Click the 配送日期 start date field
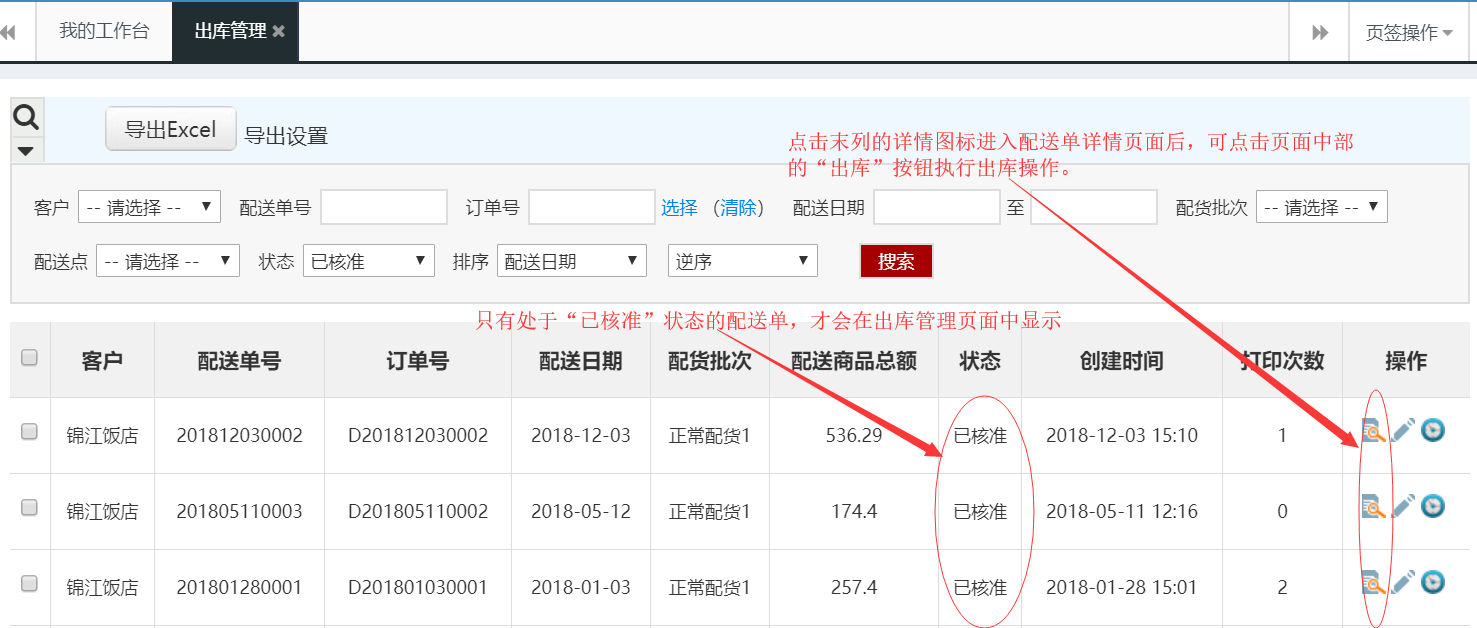 click(x=937, y=208)
